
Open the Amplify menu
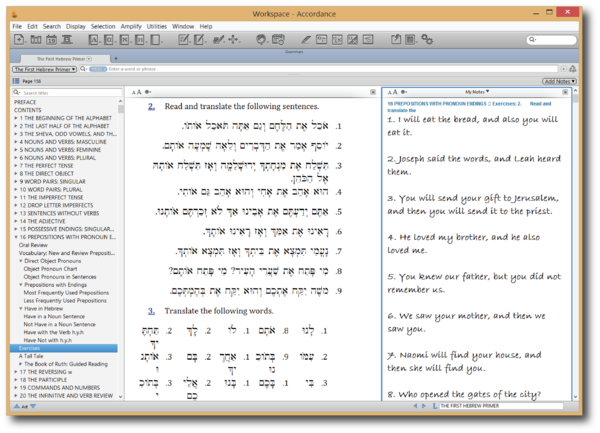point(131,25)
